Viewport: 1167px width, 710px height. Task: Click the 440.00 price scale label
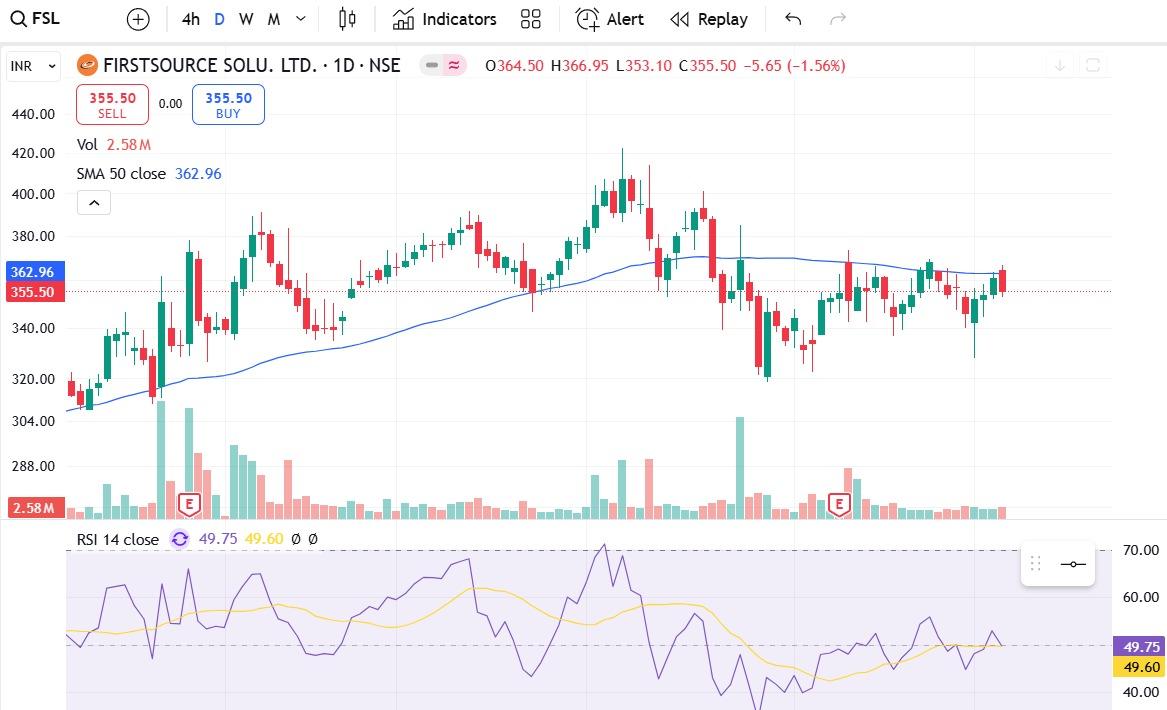[x=33, y=114]
